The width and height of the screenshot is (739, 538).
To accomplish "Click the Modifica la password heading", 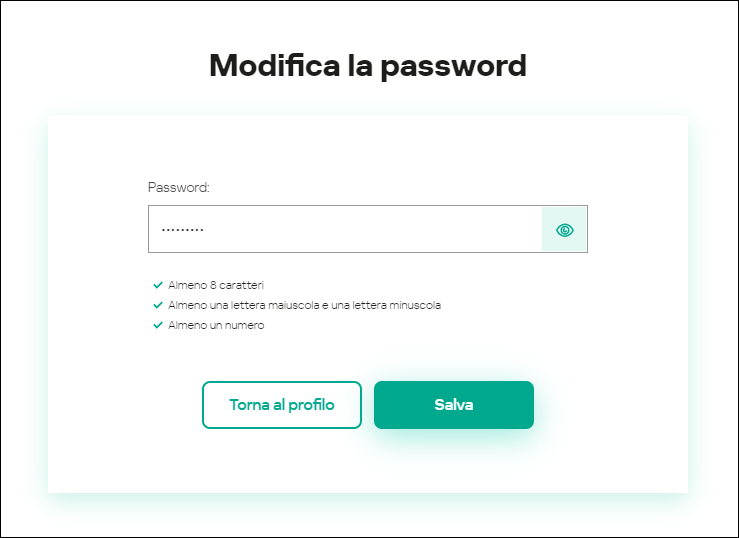I will (368, 66).
